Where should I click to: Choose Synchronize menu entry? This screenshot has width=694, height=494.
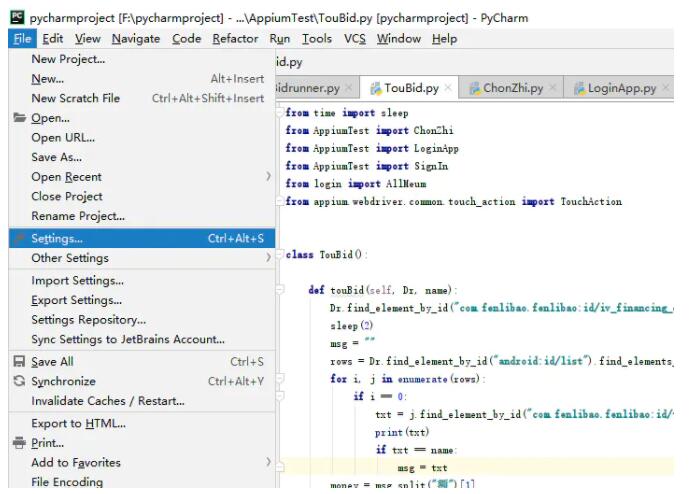click(142, 381)
